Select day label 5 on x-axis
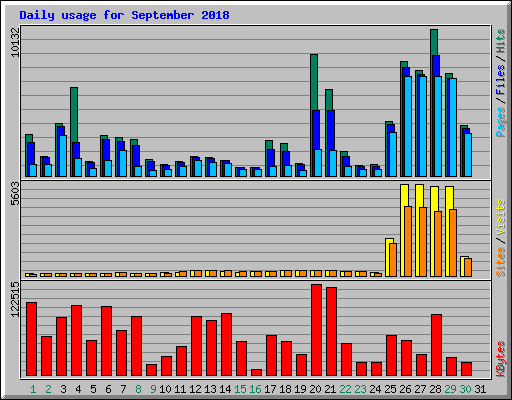512x400 pixels. click(x=93, y=389)
